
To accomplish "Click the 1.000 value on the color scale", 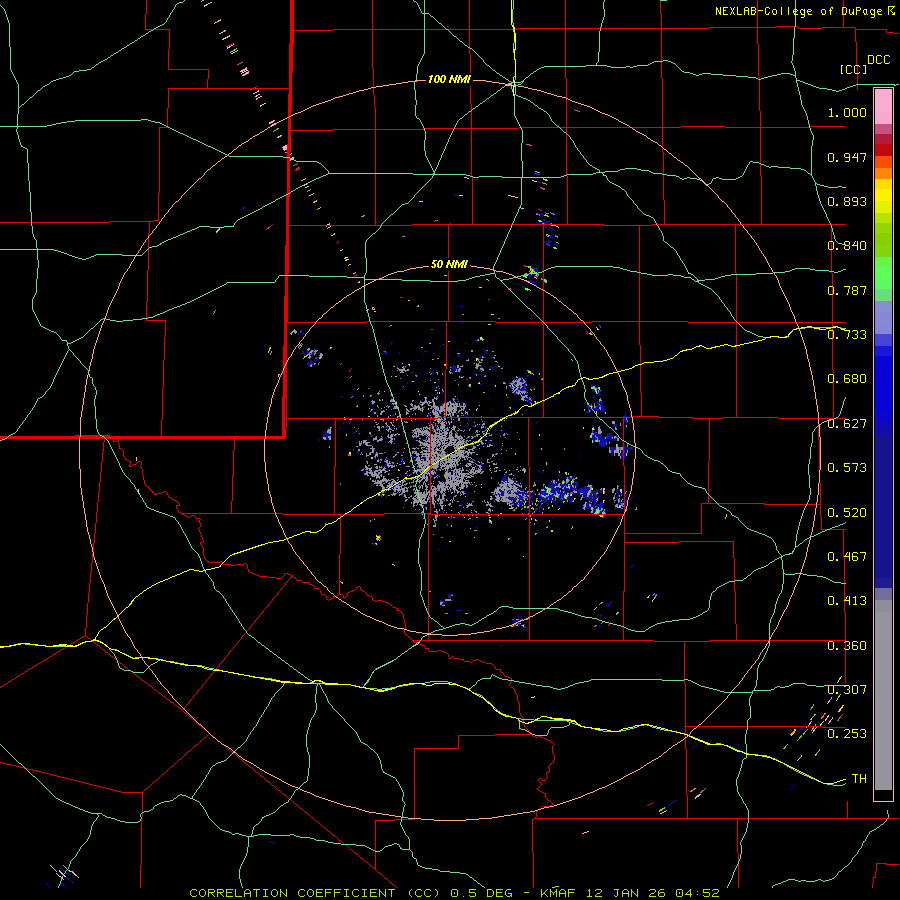I will point(847,112).
